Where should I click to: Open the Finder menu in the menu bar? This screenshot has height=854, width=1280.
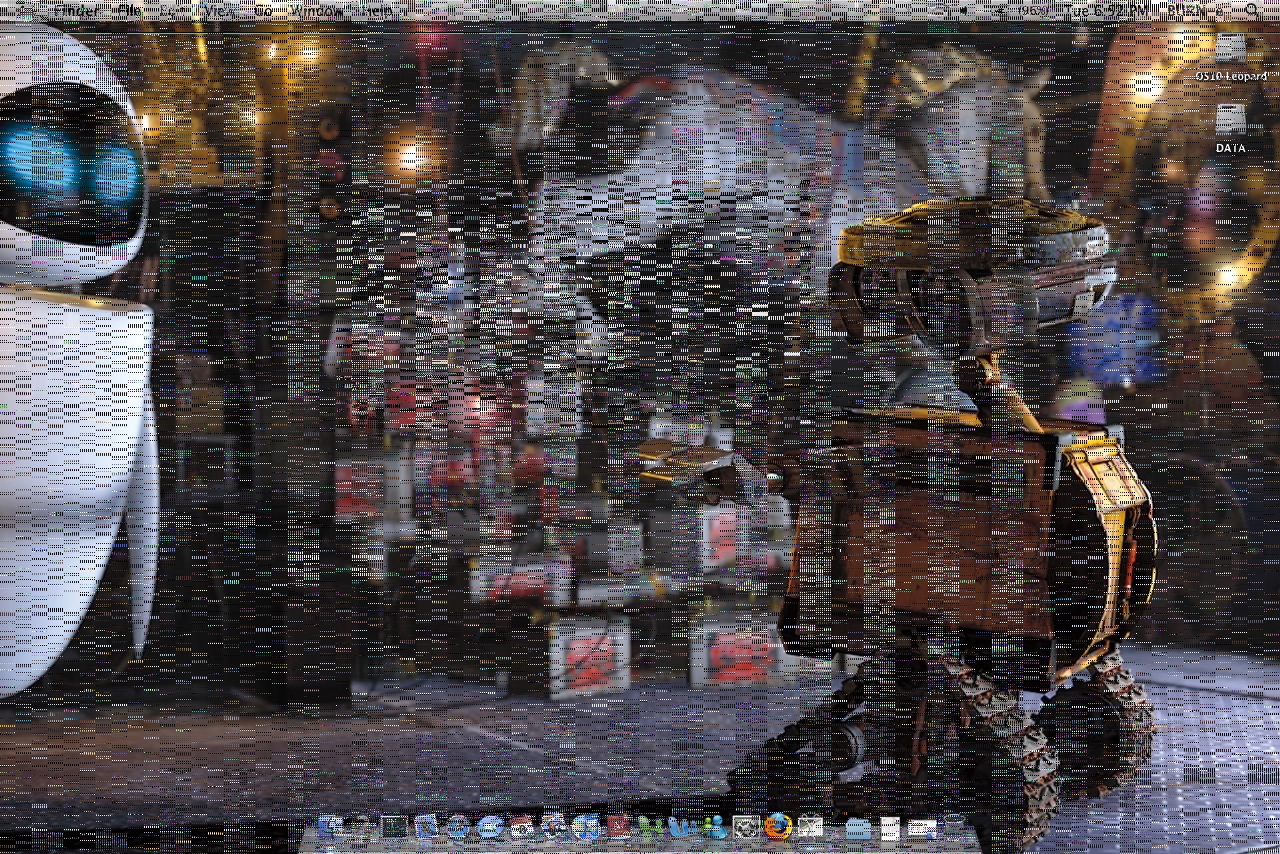(x=77, y=10)
